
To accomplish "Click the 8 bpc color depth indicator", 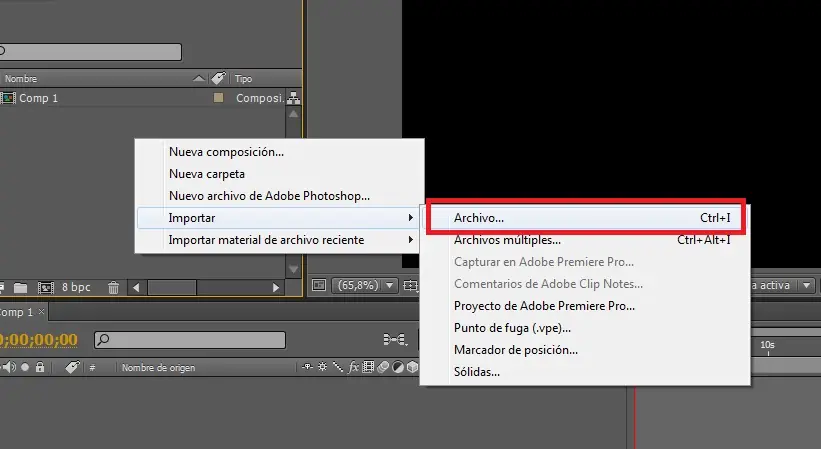I will (x=76, y=287).
